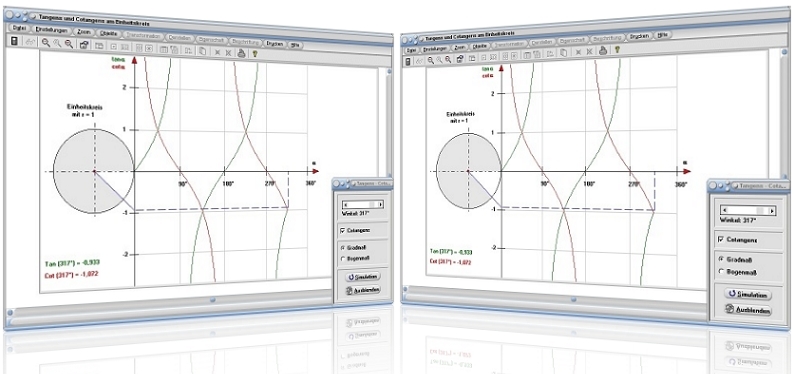This screenshot has height=374, width=794.
Task: Open Einstellungen menu in right window
Action: (435, 49)
